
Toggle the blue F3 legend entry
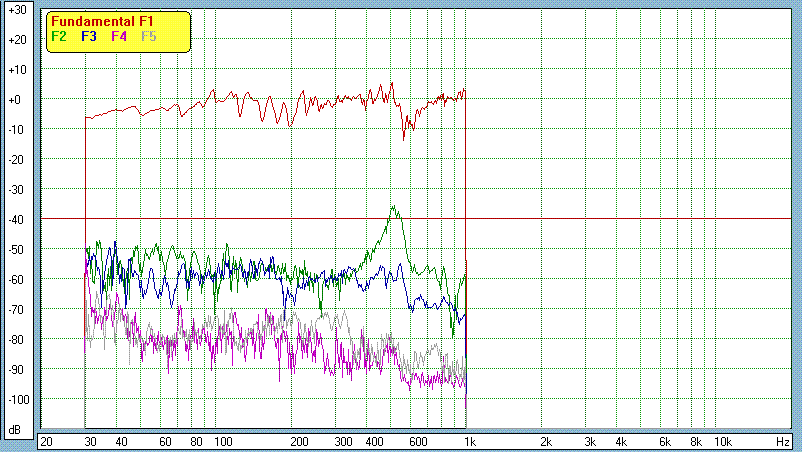[x=89, y=36]
